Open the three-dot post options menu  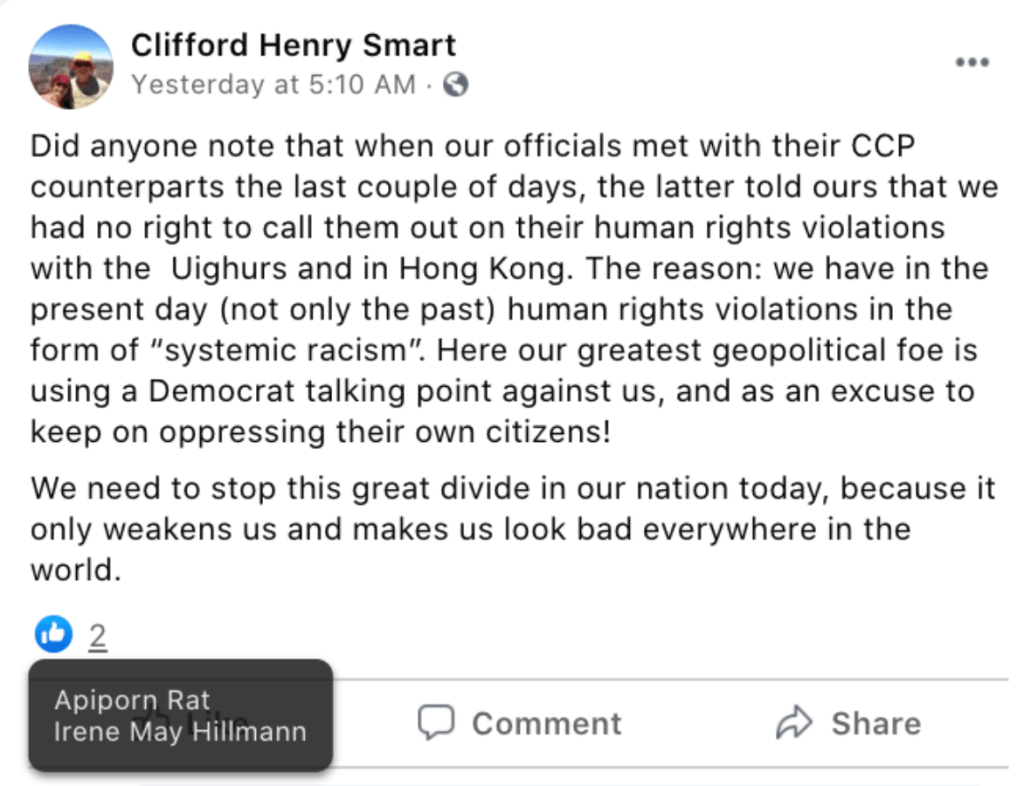[x=971, y=62]
